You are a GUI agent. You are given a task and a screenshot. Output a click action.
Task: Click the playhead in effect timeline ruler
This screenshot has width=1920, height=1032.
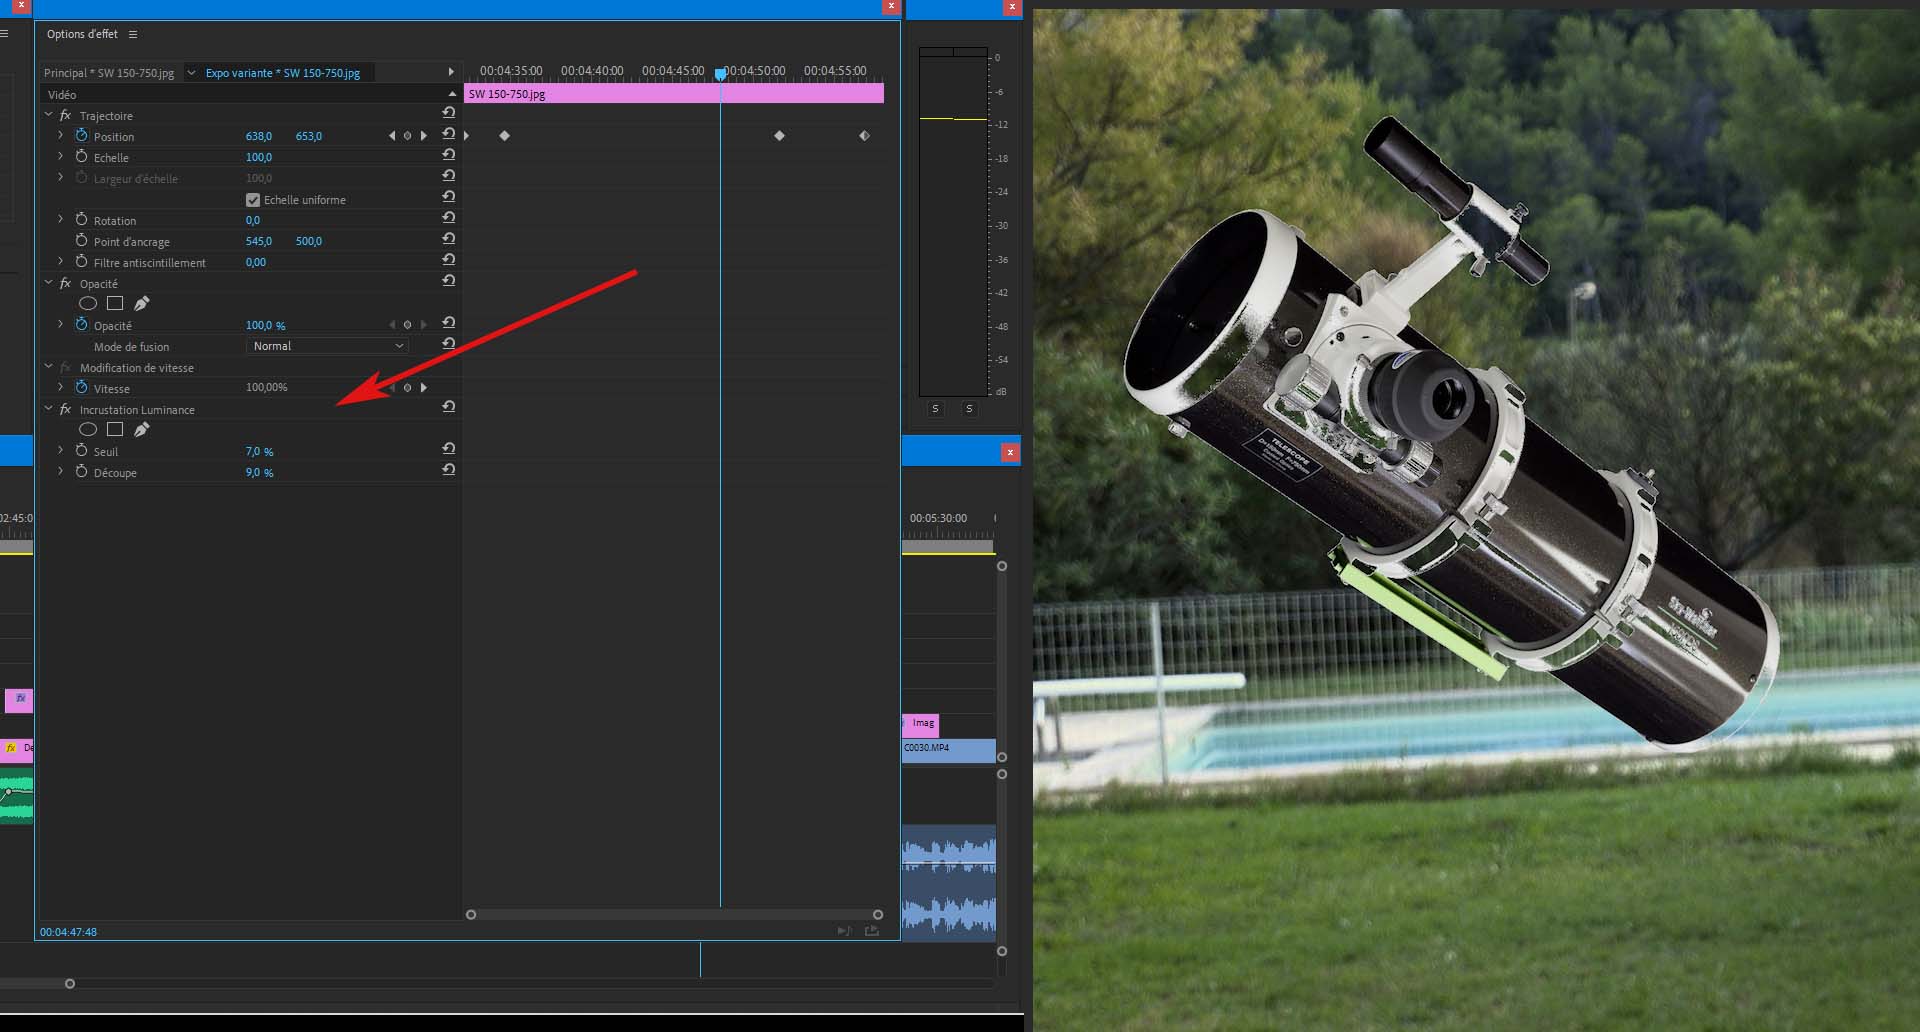pos(720,73)
